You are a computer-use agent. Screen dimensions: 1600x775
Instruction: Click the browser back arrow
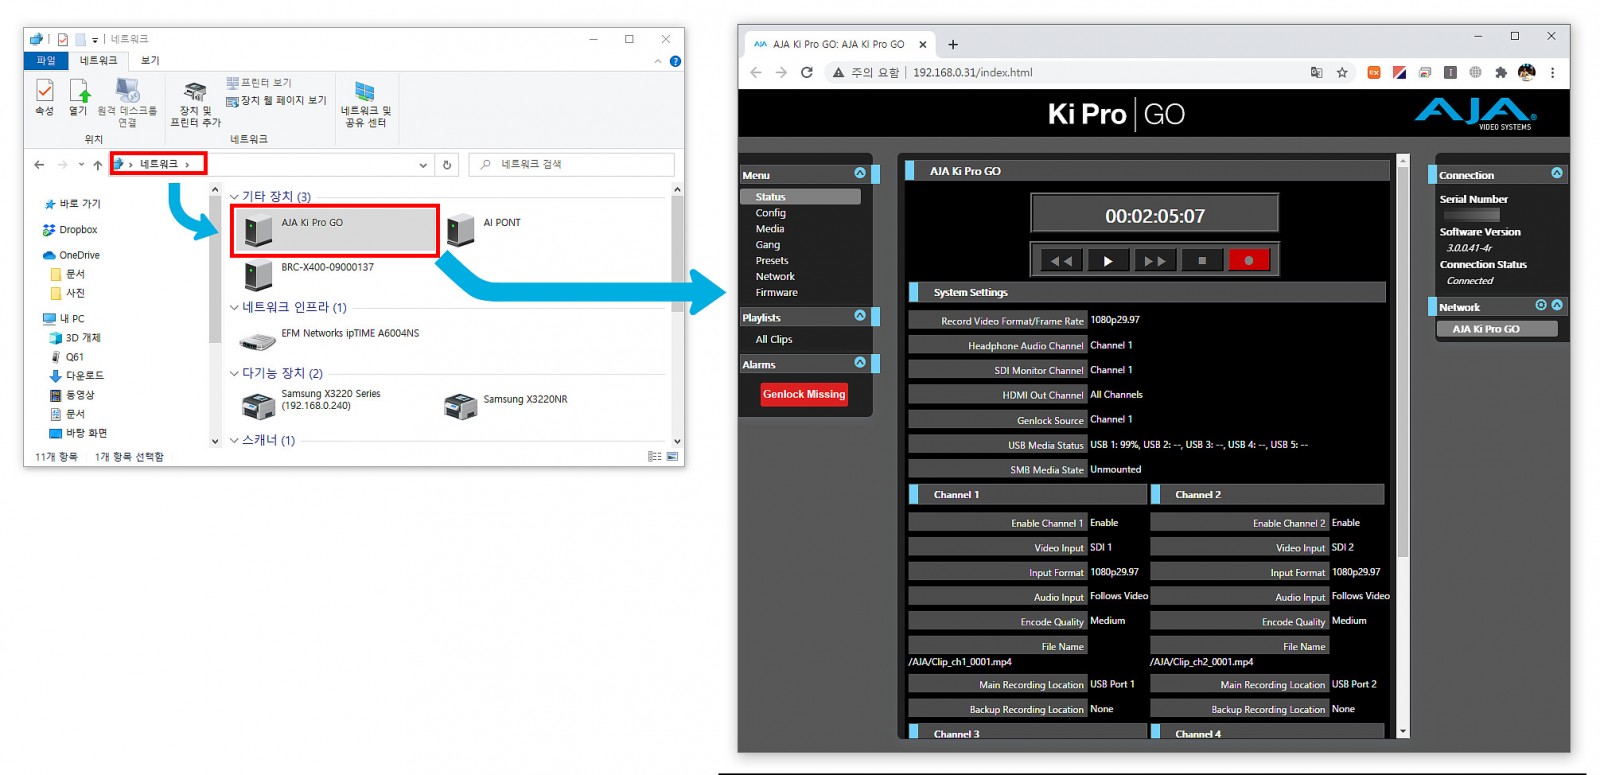coord(756,72)
